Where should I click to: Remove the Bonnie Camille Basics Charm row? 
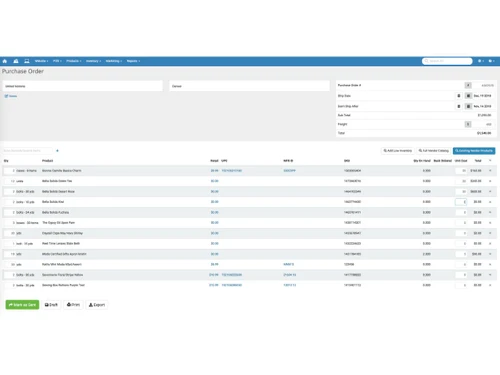[490, 171]
